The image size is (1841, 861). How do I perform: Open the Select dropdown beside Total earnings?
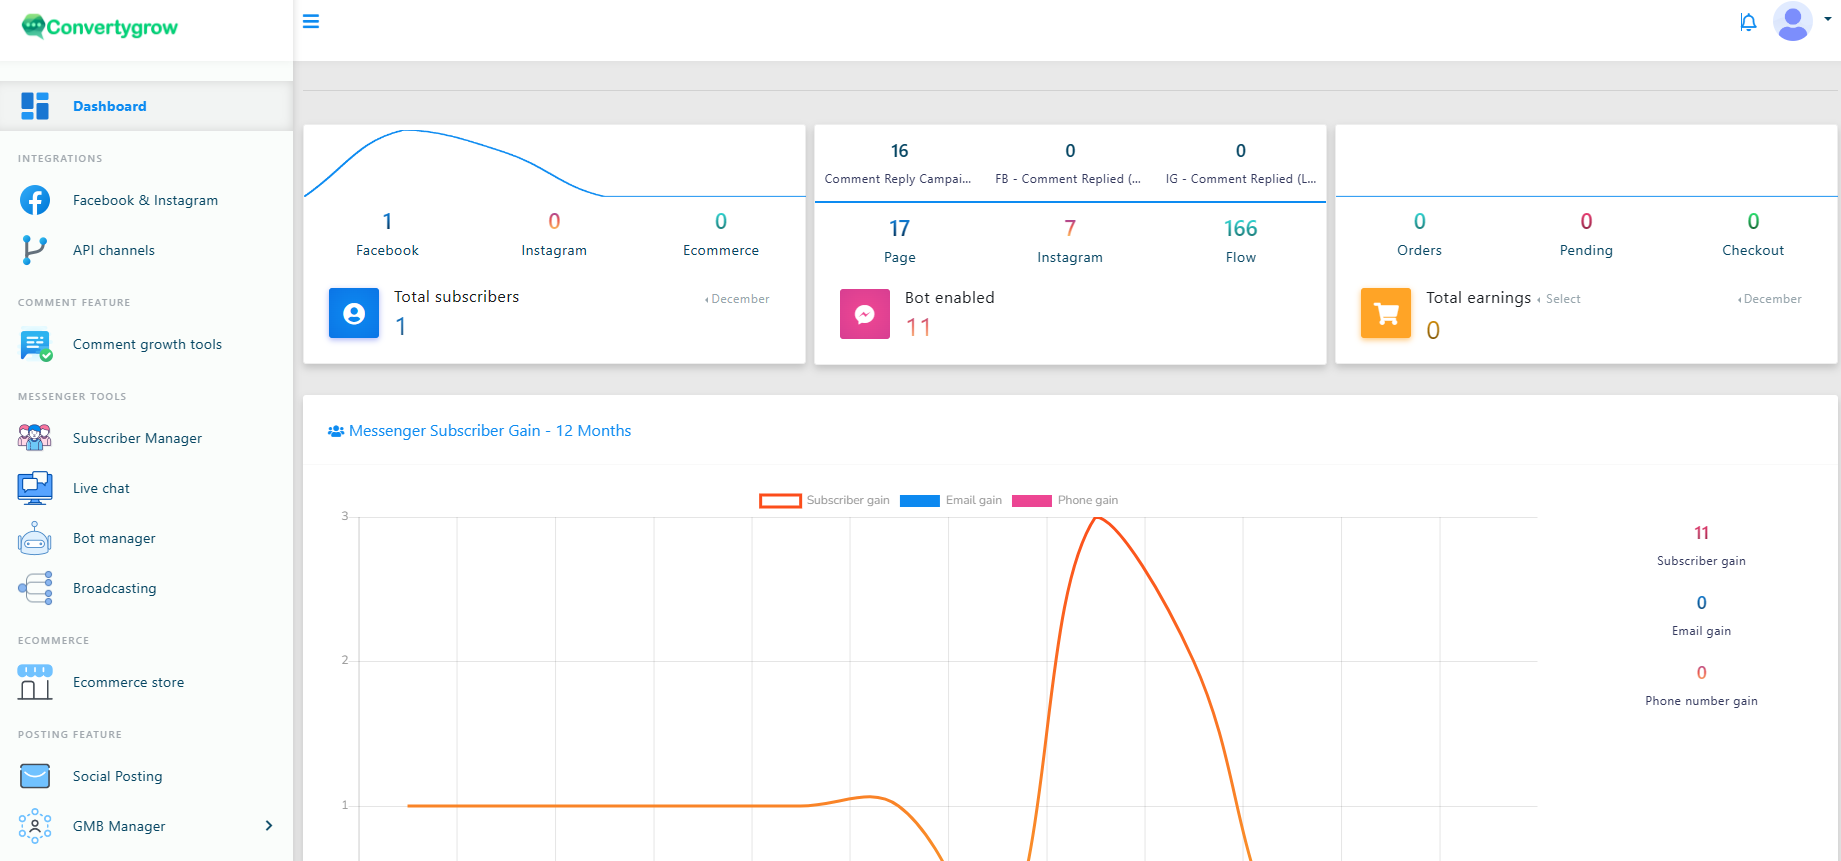[x=1559, y=299]
